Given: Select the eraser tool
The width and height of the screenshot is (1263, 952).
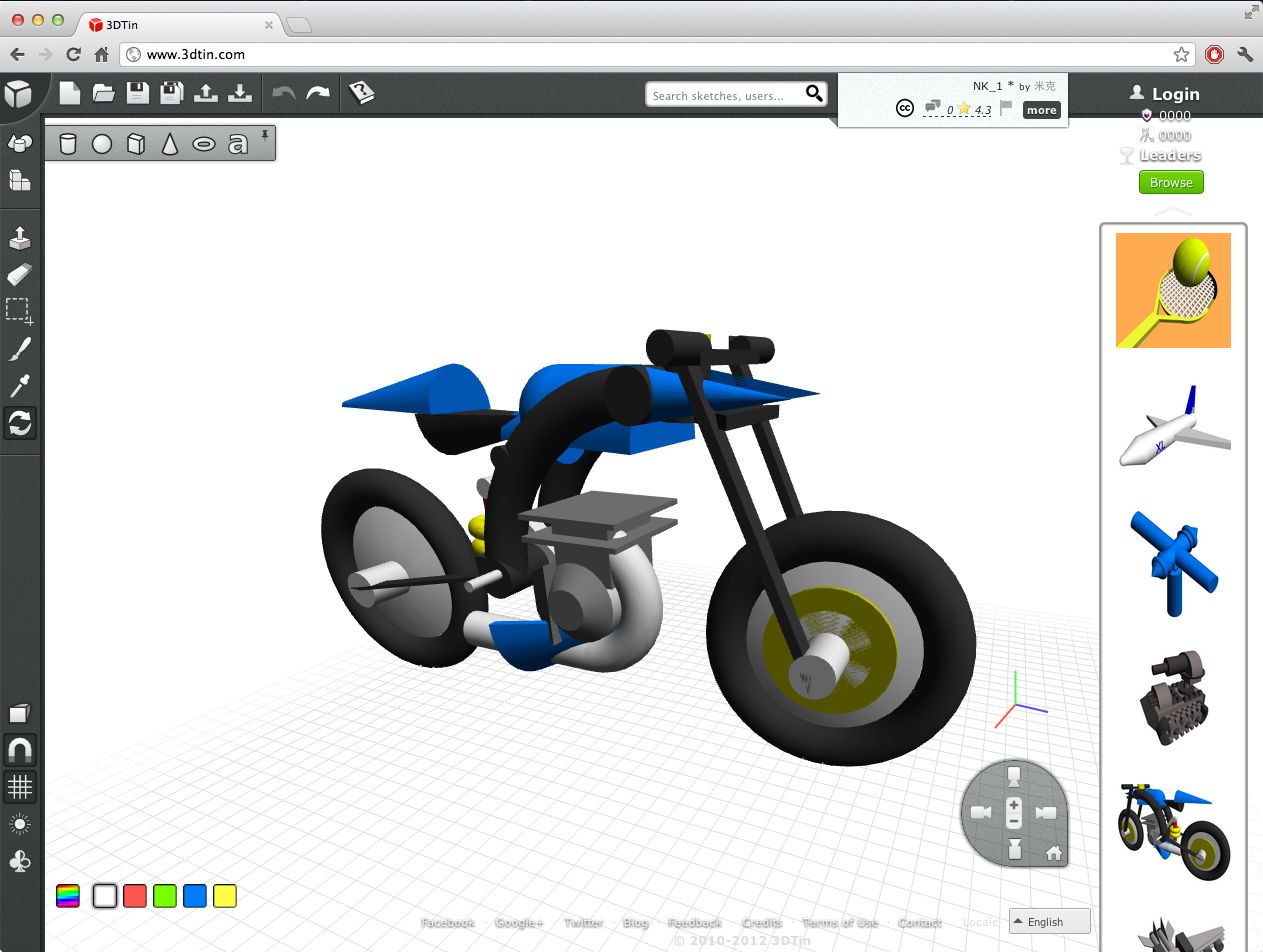Looking at the screenshot, I should [20, 275].
